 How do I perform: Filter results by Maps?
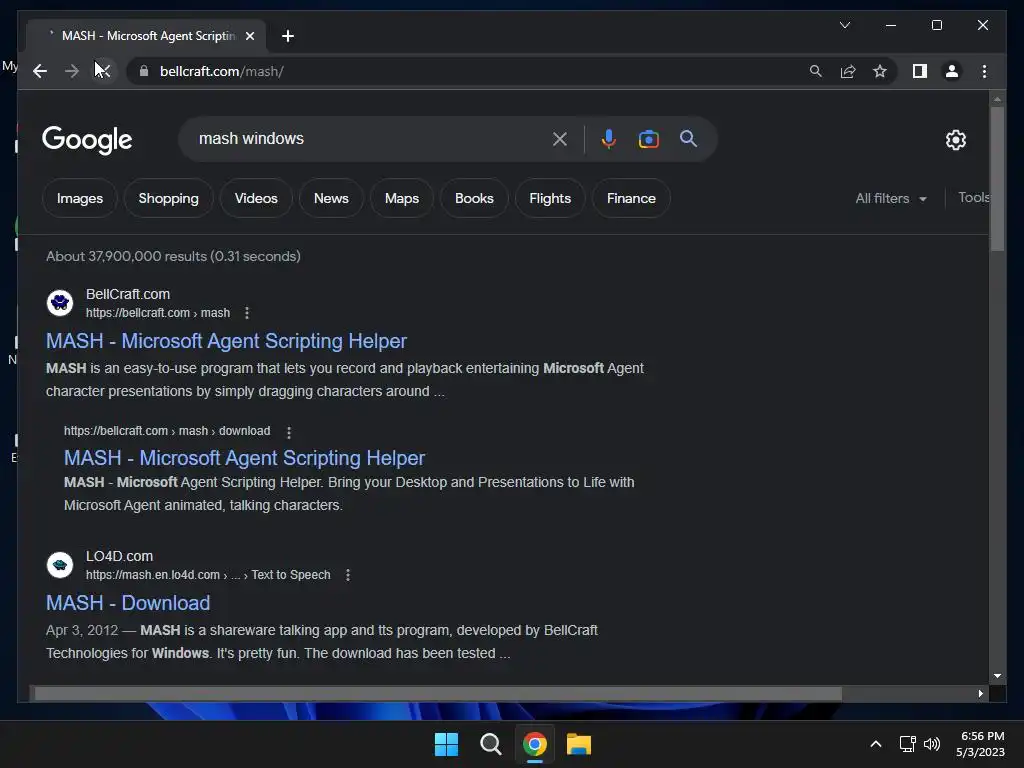coord(402,199)
